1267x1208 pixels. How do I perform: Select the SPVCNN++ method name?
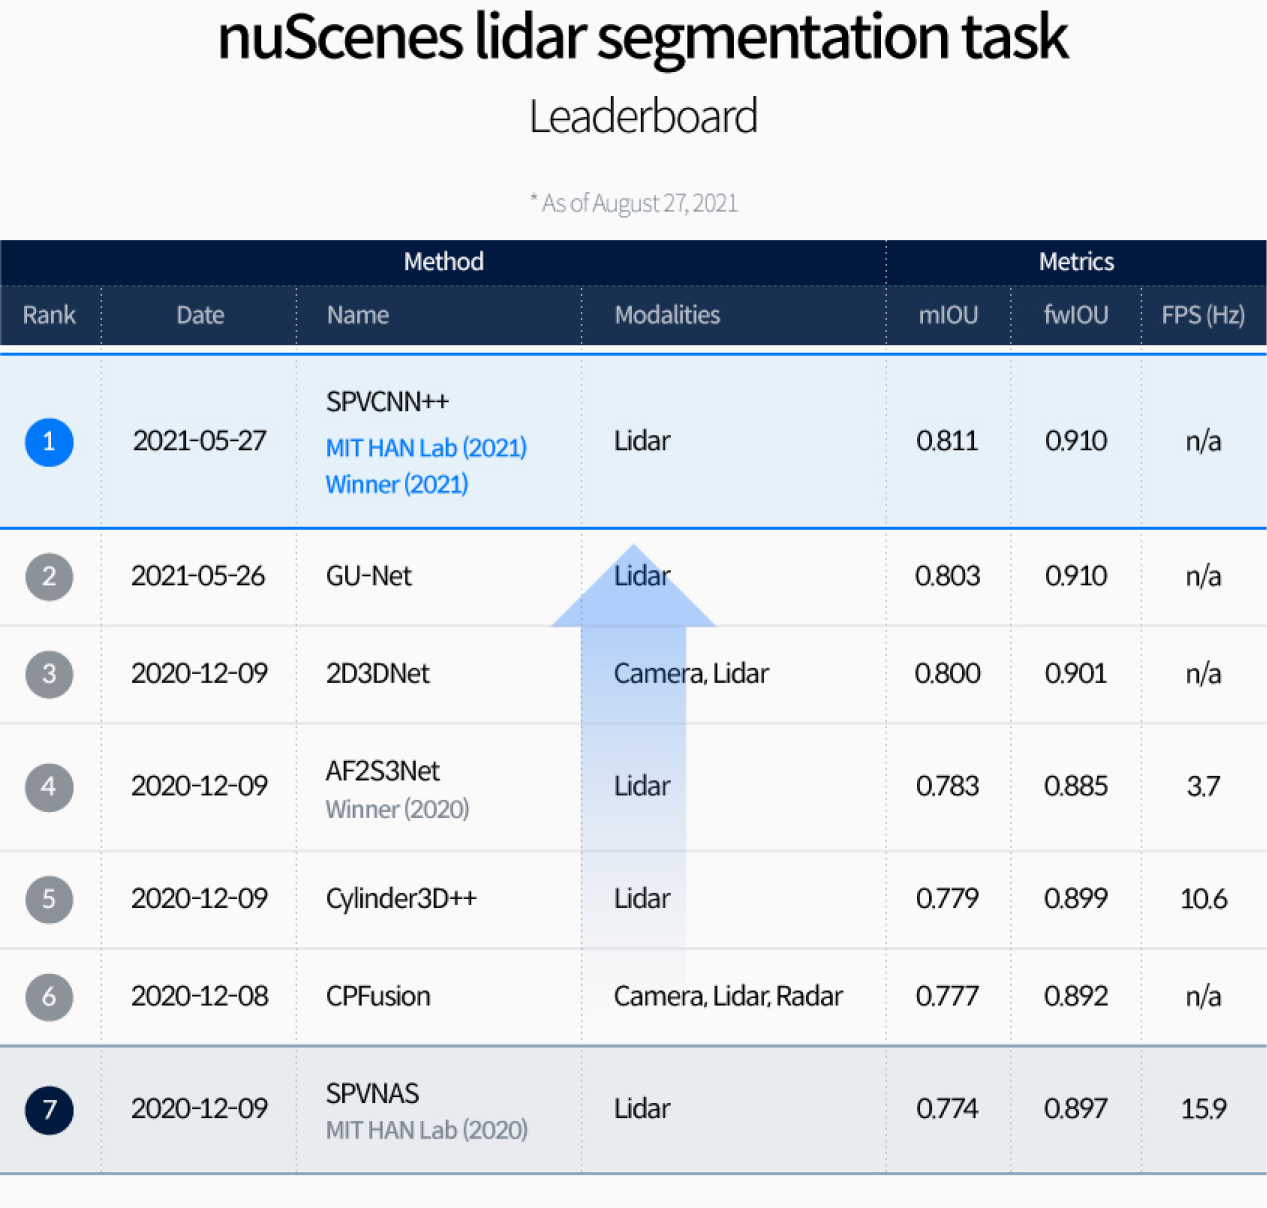(x=387, y=402)
